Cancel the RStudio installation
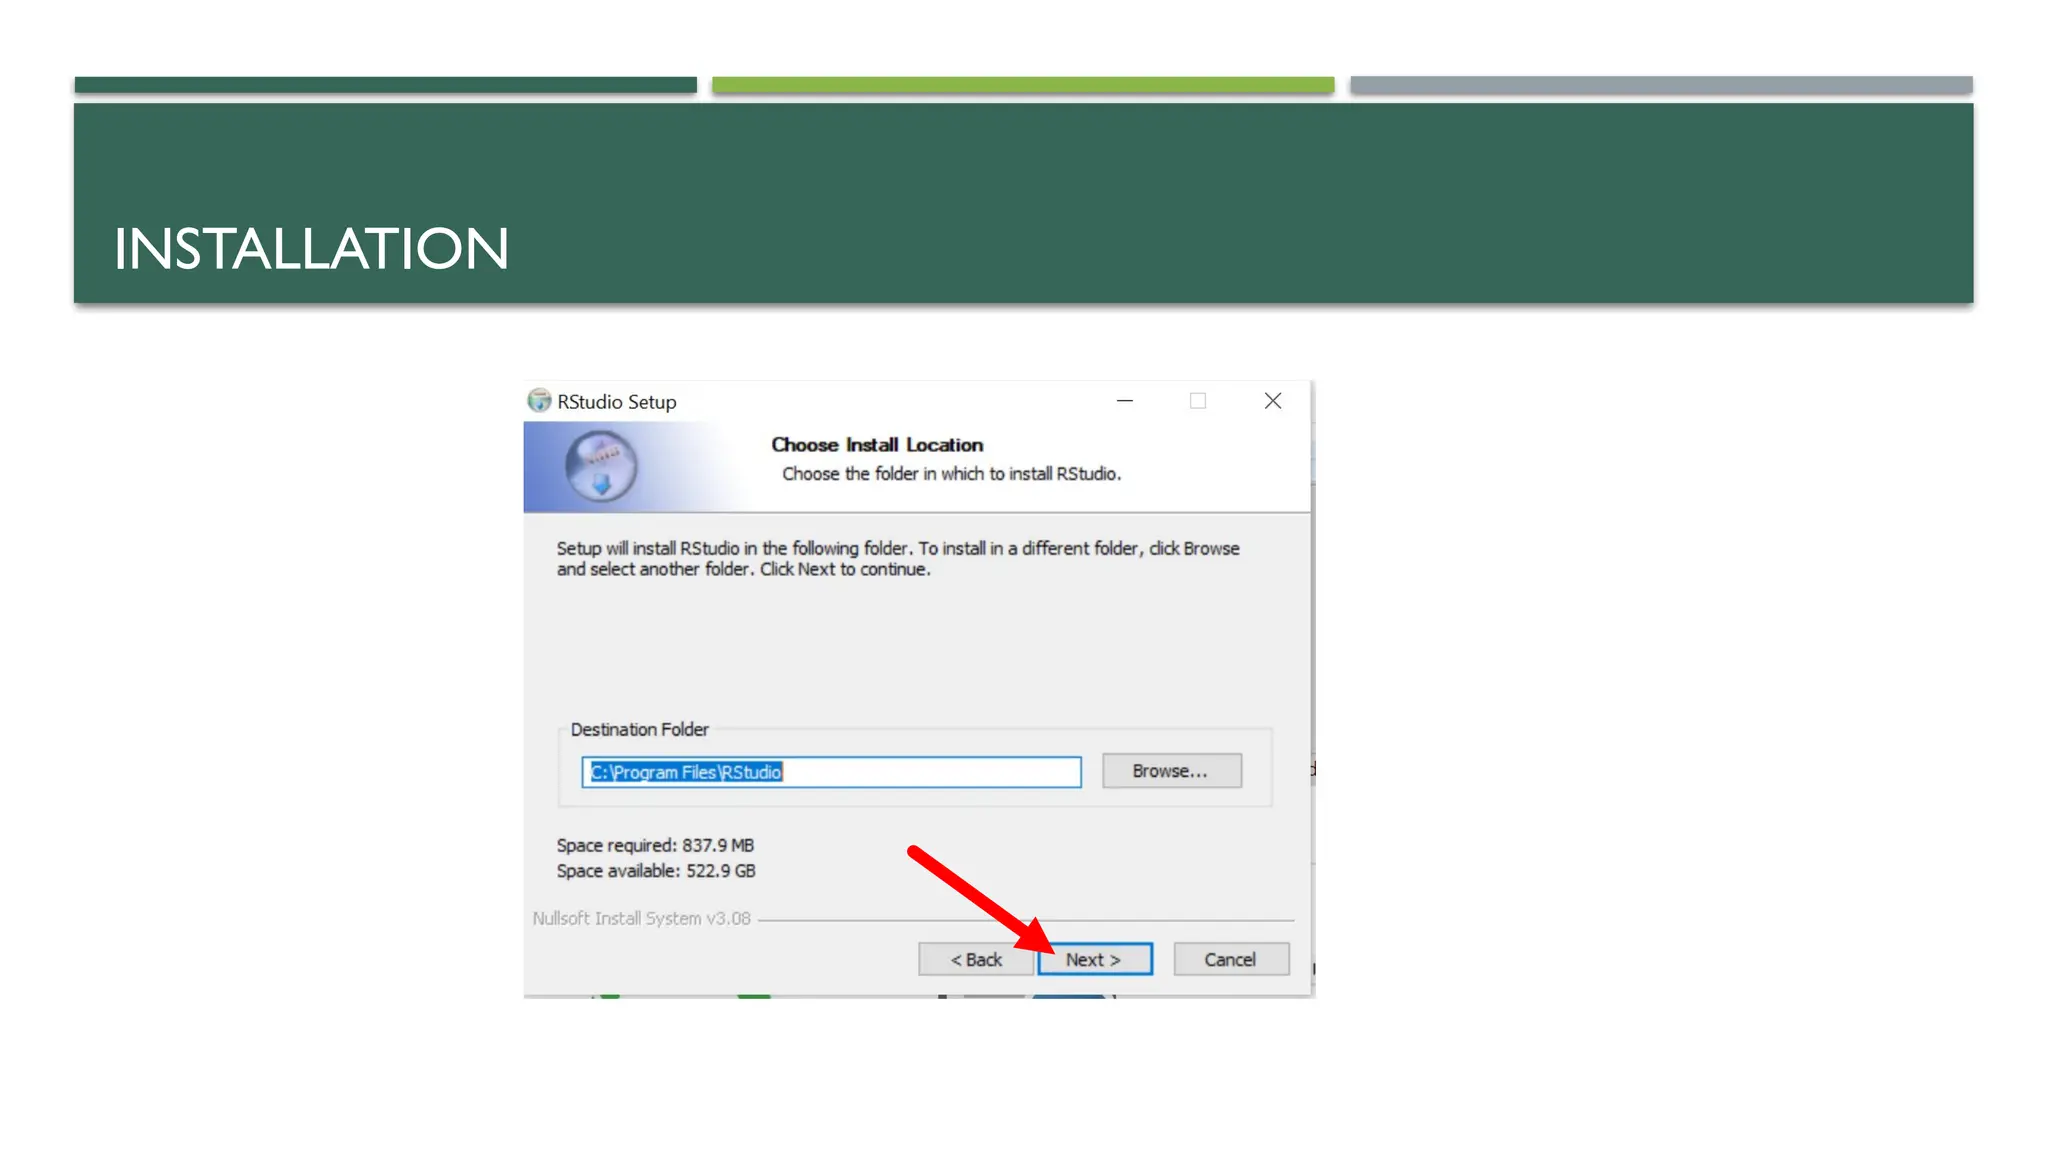 pyautogui.click(x=1230, y=959)
